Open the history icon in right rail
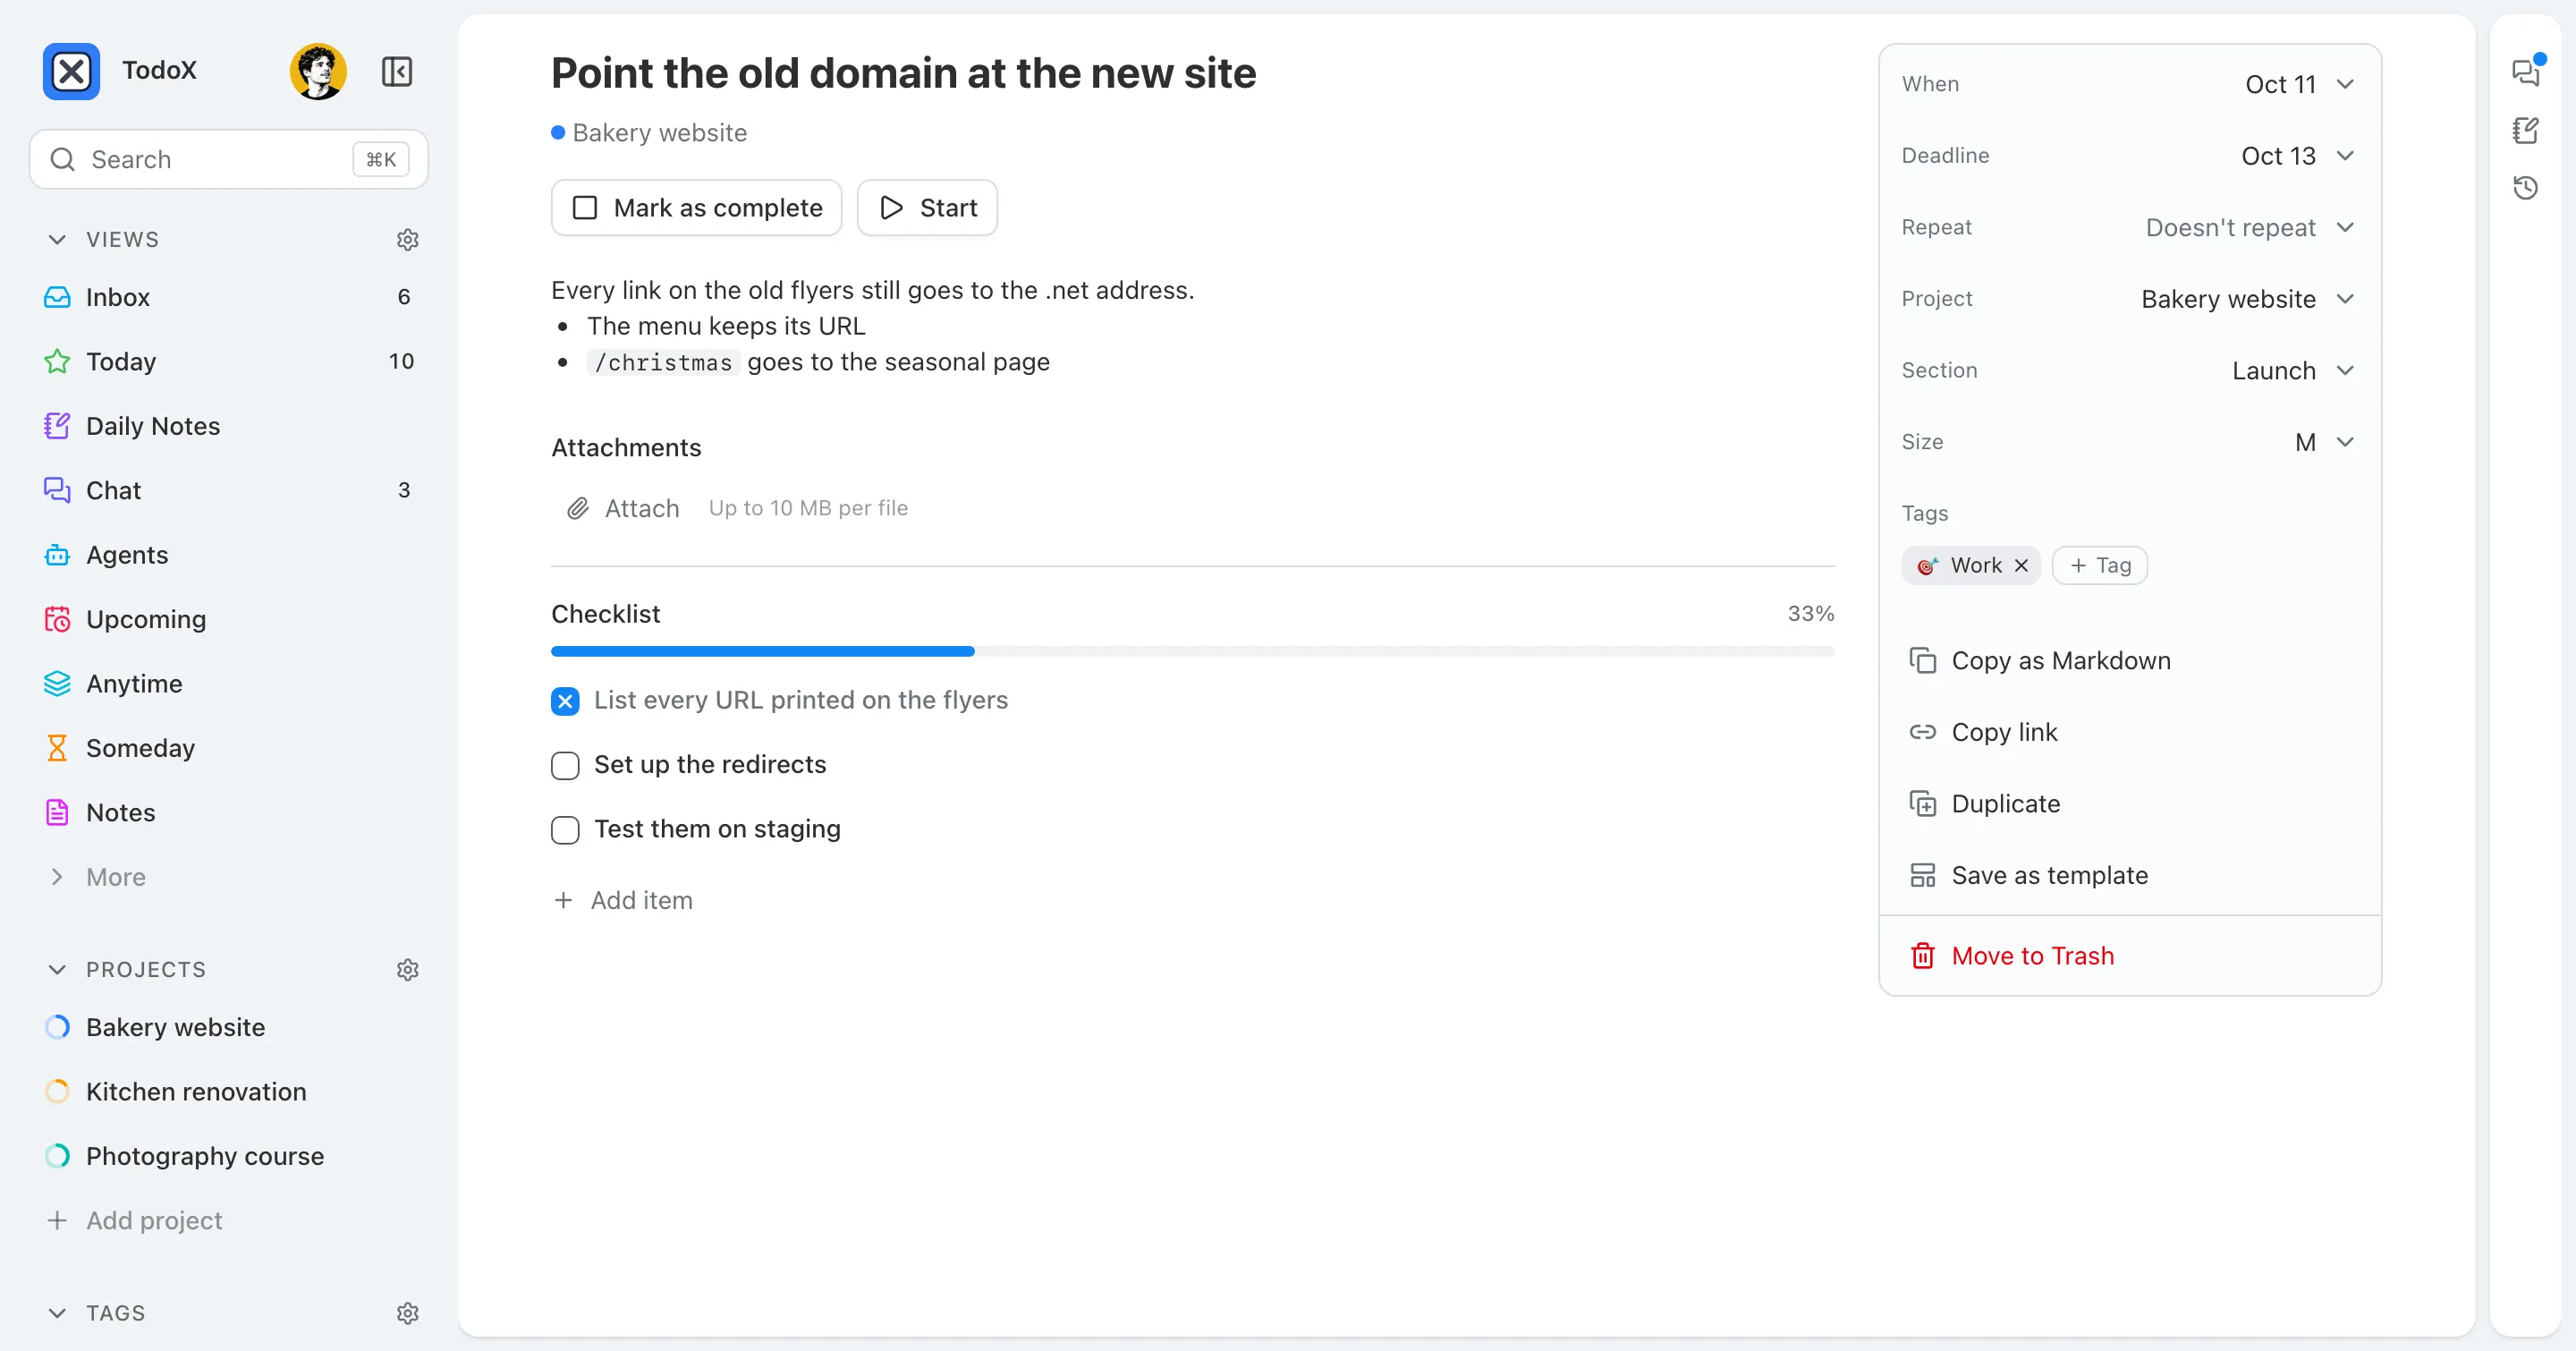The height and width of the screenshot is (1351, 2576). 2526,187
